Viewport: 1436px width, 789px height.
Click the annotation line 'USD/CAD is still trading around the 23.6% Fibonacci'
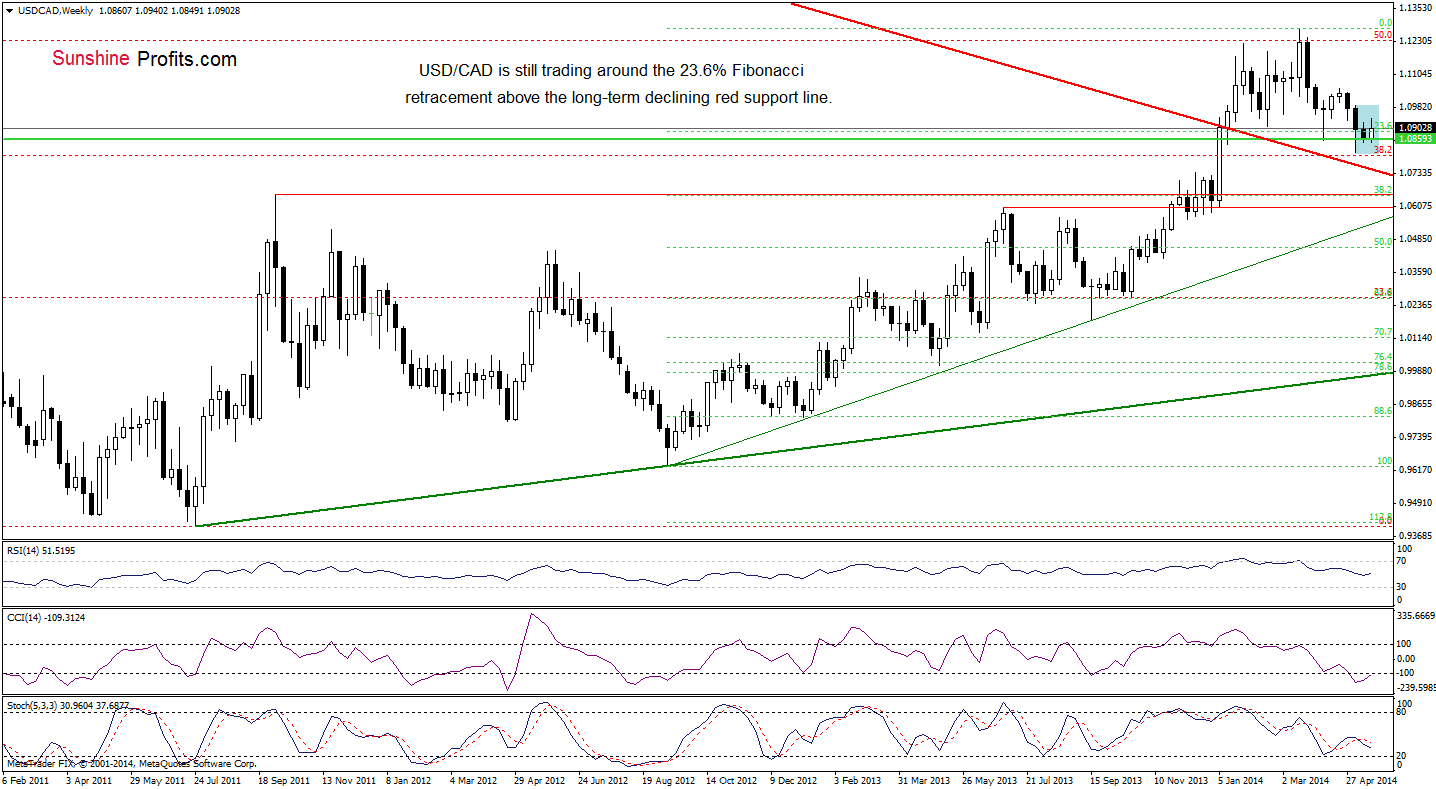pos(610,72)
